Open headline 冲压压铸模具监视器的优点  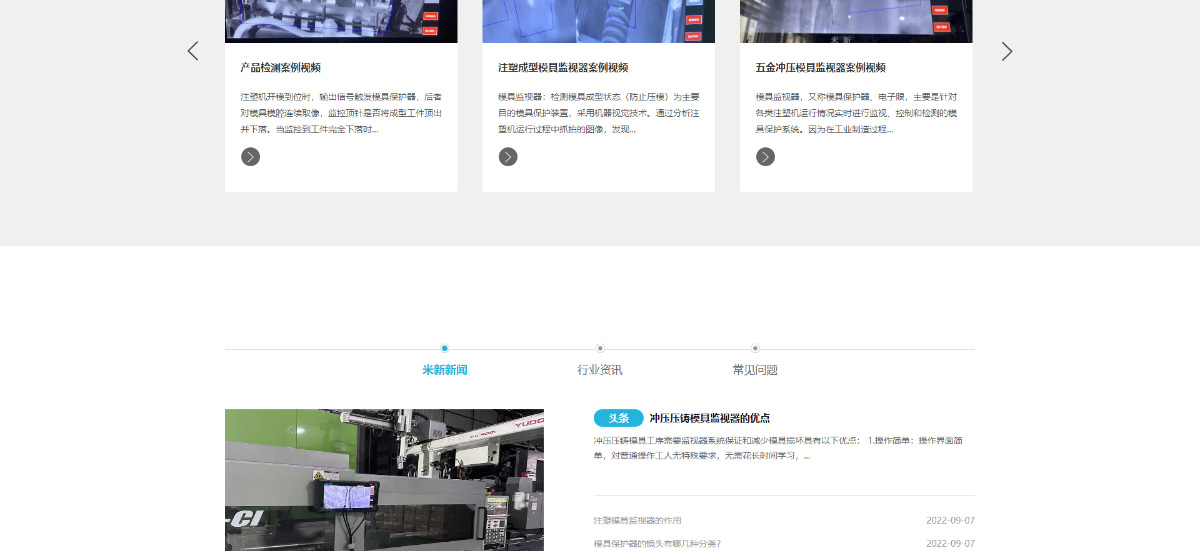tap(710, 418)
